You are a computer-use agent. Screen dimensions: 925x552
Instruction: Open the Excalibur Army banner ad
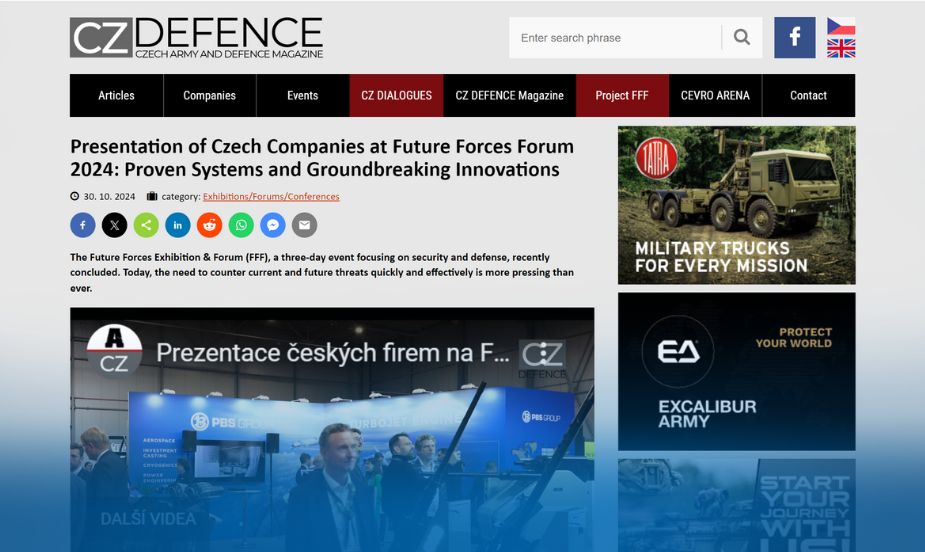point(736,372)
